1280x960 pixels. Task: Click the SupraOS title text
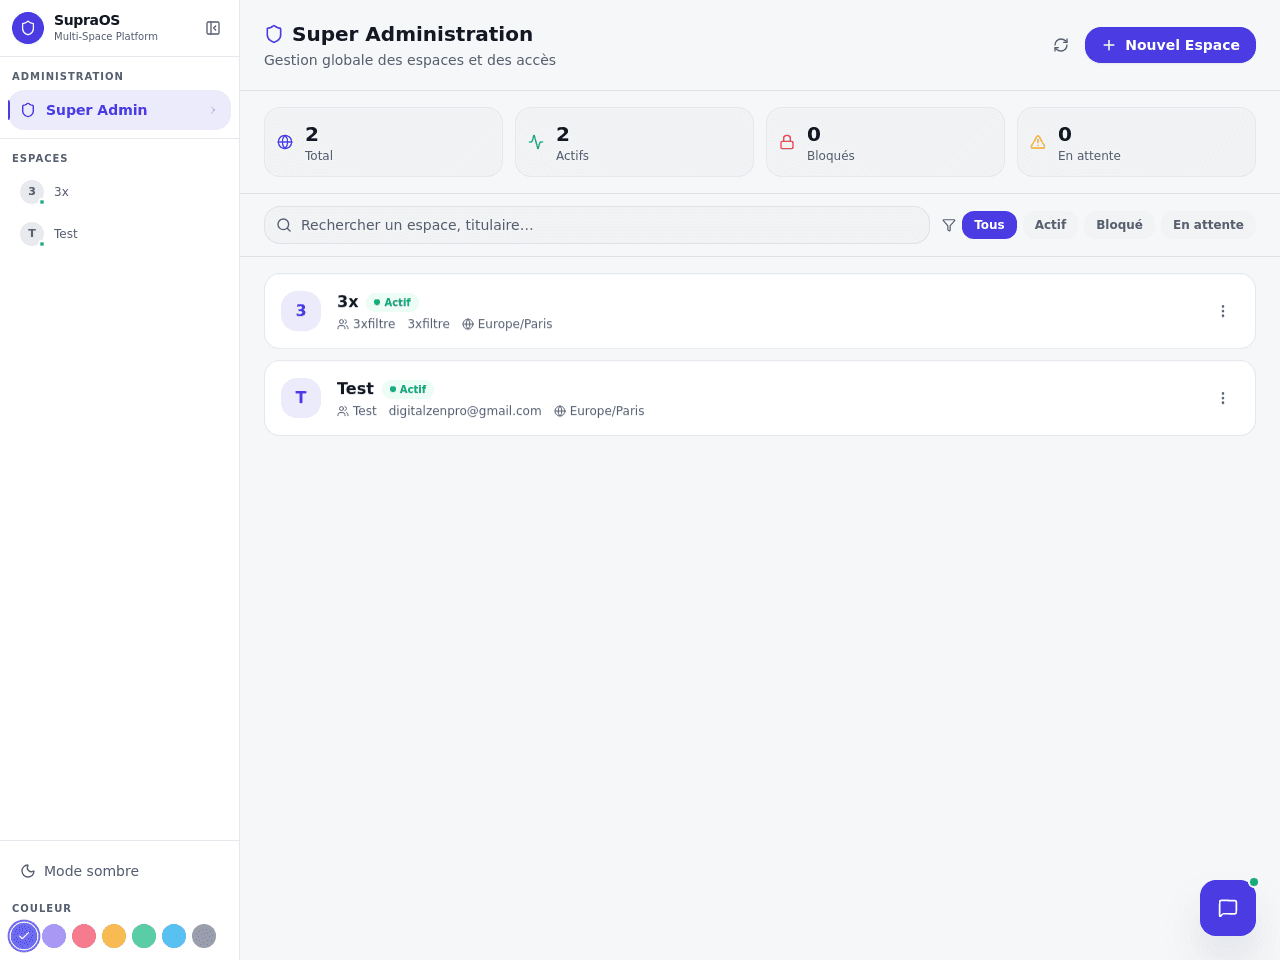pyautogui.click(x=87, y=20)
